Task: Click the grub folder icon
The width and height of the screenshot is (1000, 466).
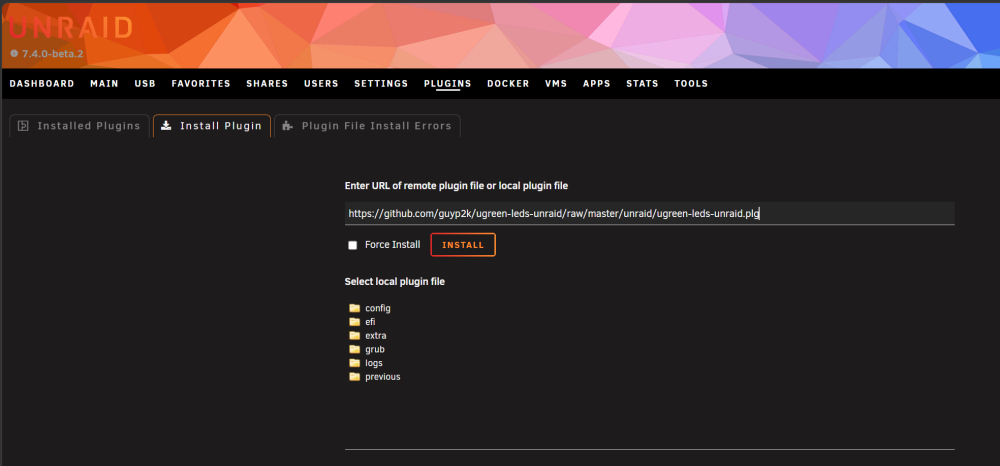Action: tap(355, 349)
